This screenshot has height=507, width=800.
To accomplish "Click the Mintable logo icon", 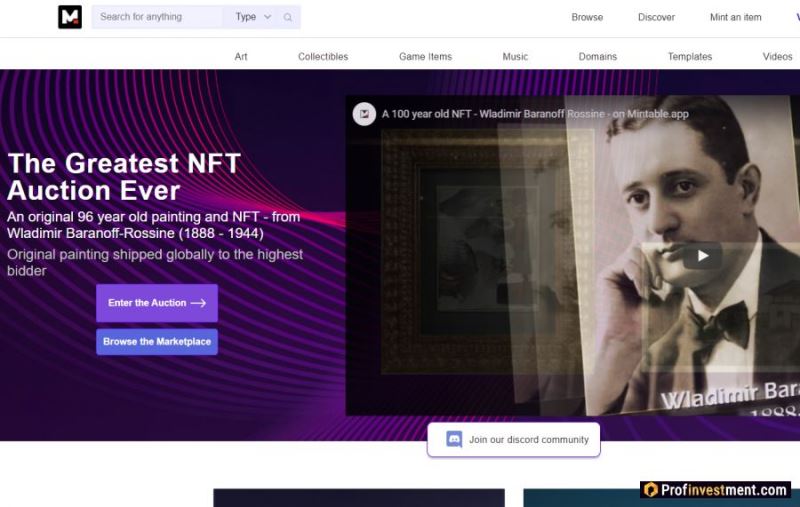I will pos(70,17).
